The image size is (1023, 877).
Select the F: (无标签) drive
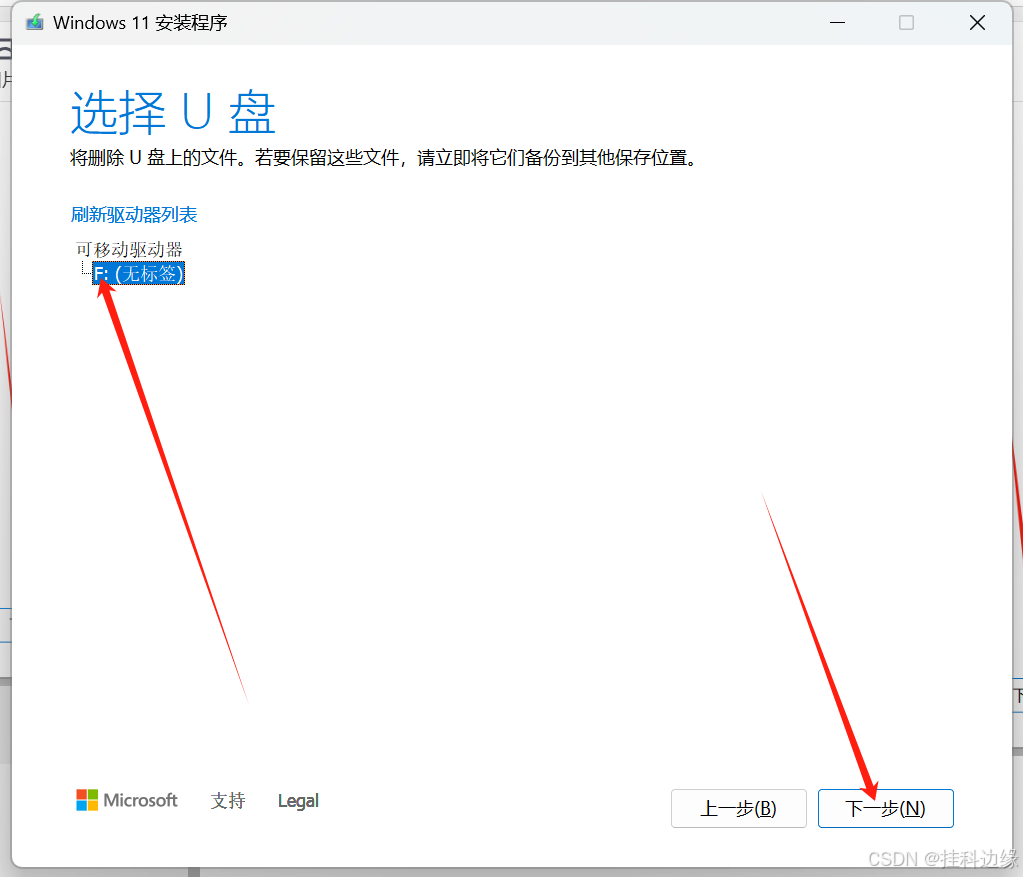(x=138, y=273)
